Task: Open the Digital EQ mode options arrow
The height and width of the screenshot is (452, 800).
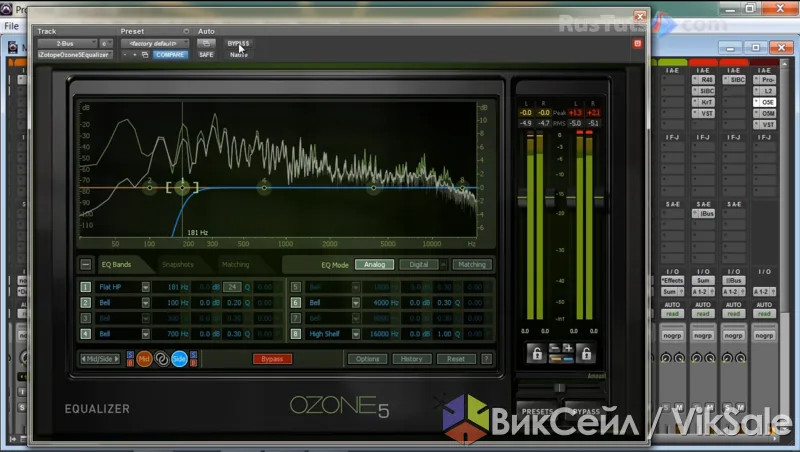Action: (x=443, y=264)
